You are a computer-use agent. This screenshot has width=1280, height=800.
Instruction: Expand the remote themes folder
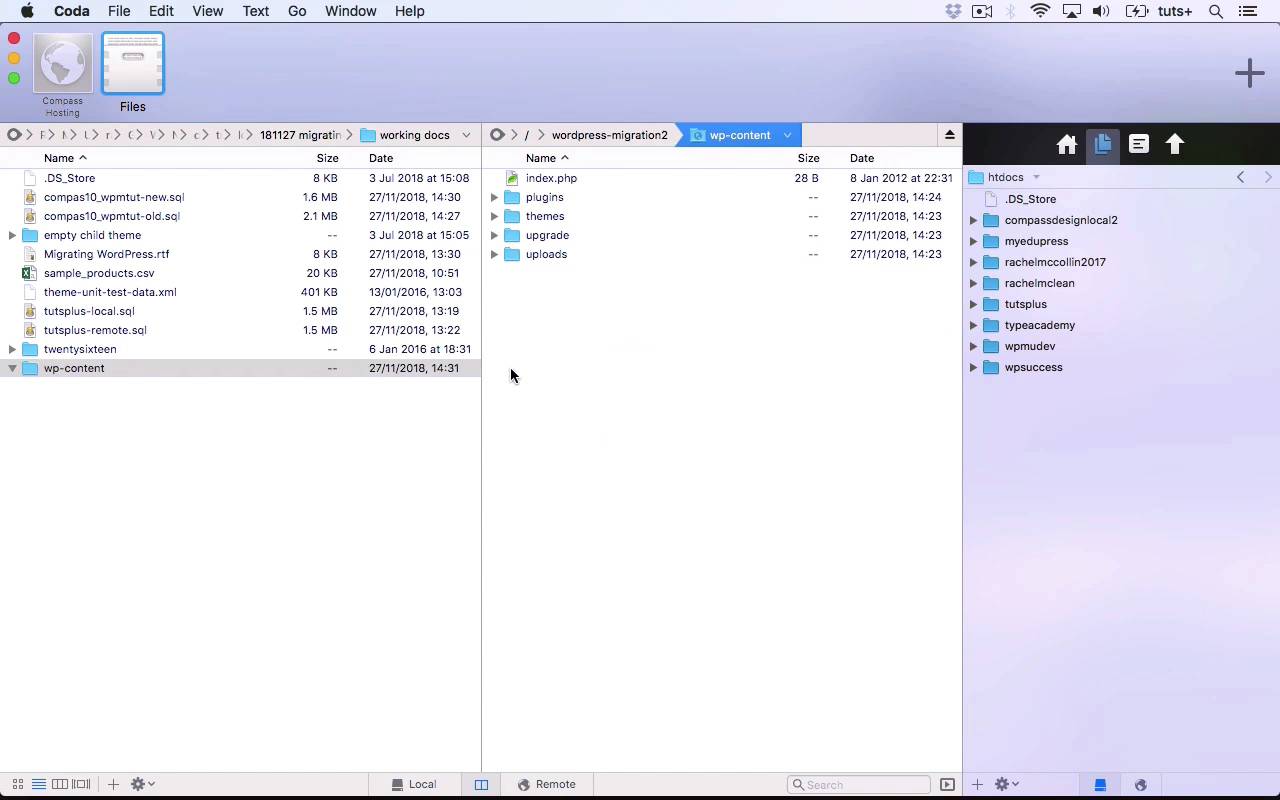[x=494, y=216]
